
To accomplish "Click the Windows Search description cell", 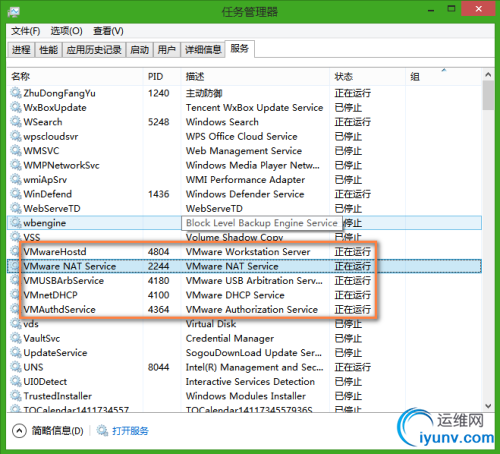I will click(x=222, y=122).
